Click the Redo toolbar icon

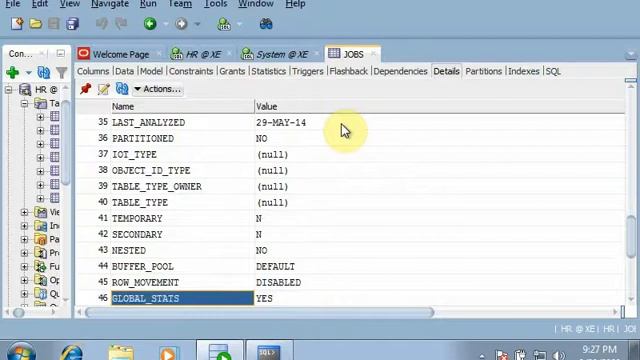tap(121, 24)
